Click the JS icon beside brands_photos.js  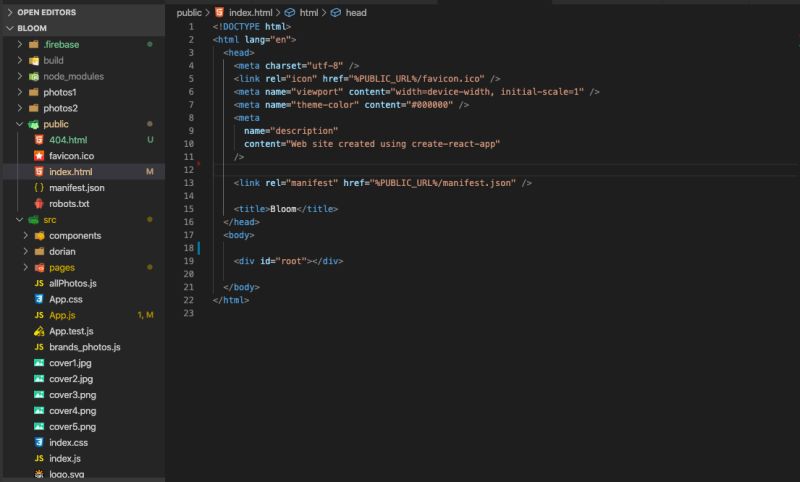tap(39, 347)
